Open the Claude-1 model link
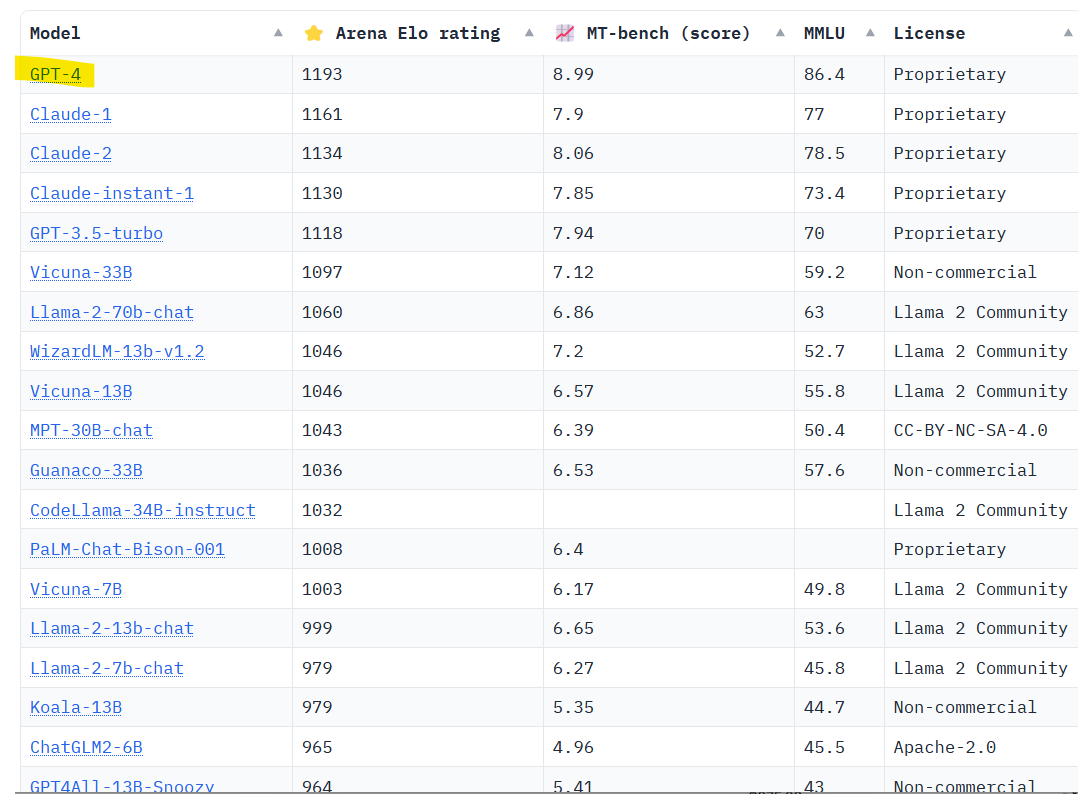This screenshot has width=1078, height=794. (x=70, y=114)
